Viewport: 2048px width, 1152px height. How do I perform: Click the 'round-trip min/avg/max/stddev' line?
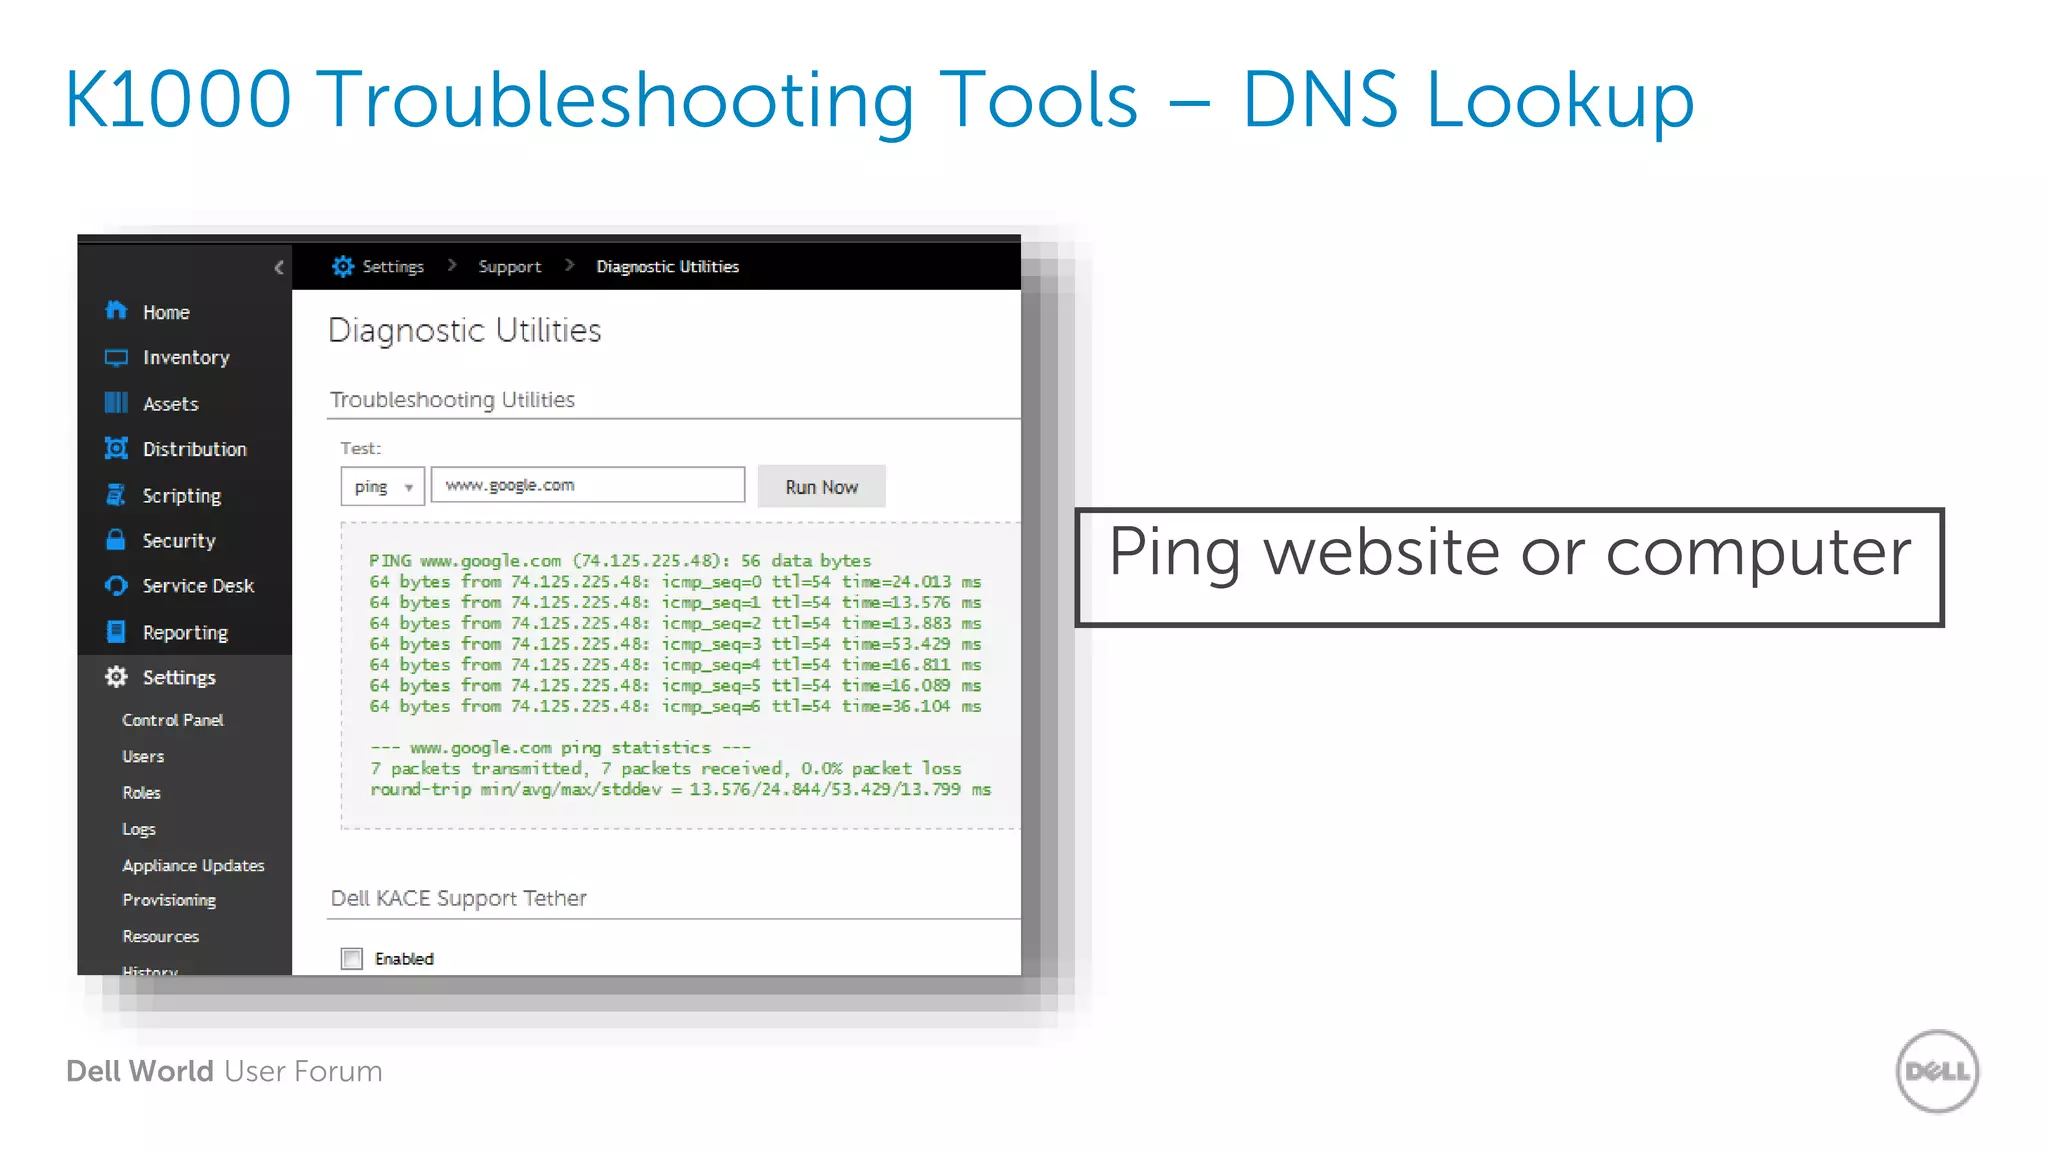[680, 790]
